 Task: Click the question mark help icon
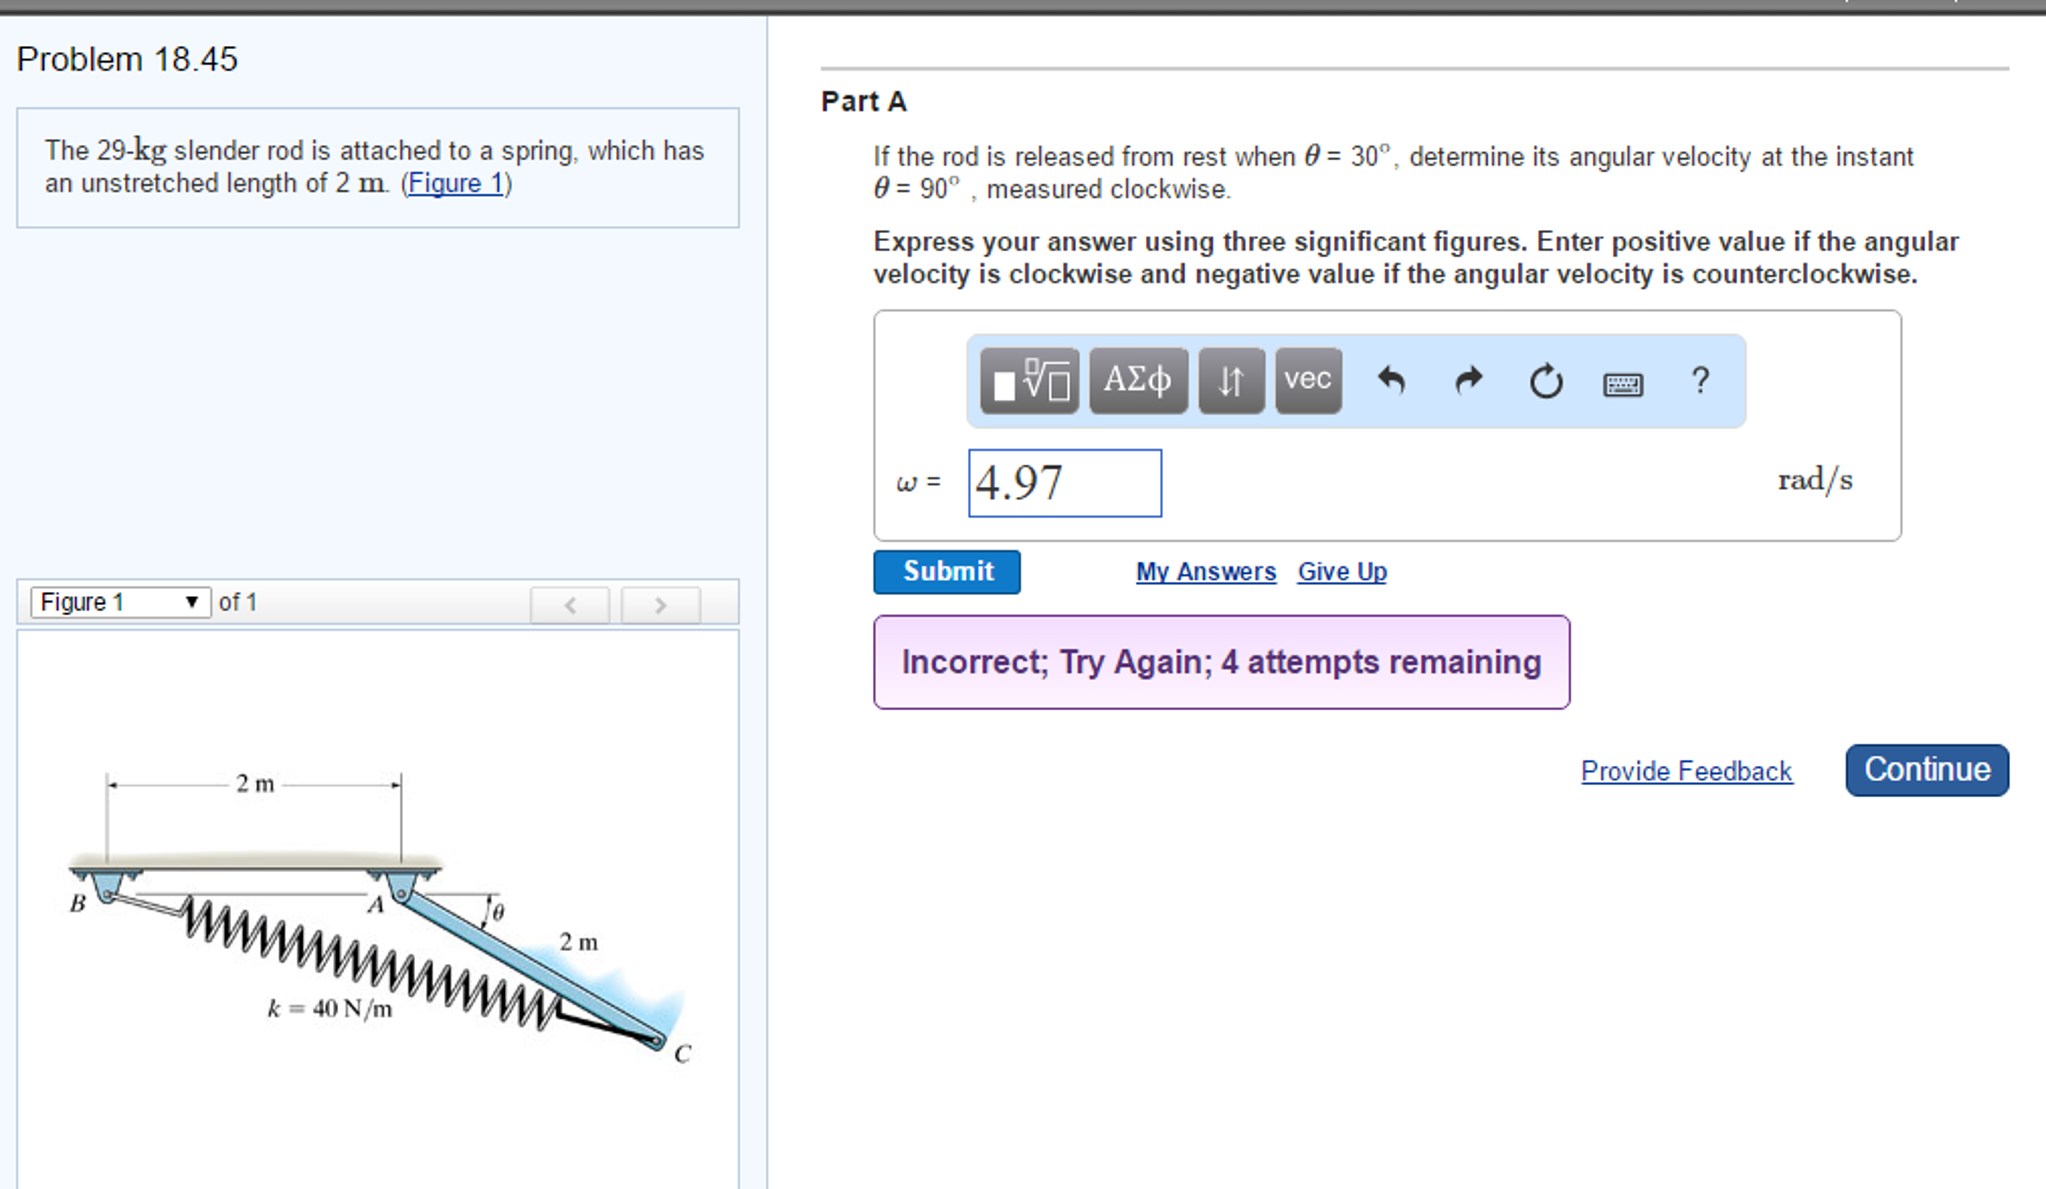[x=1700, y=381]
